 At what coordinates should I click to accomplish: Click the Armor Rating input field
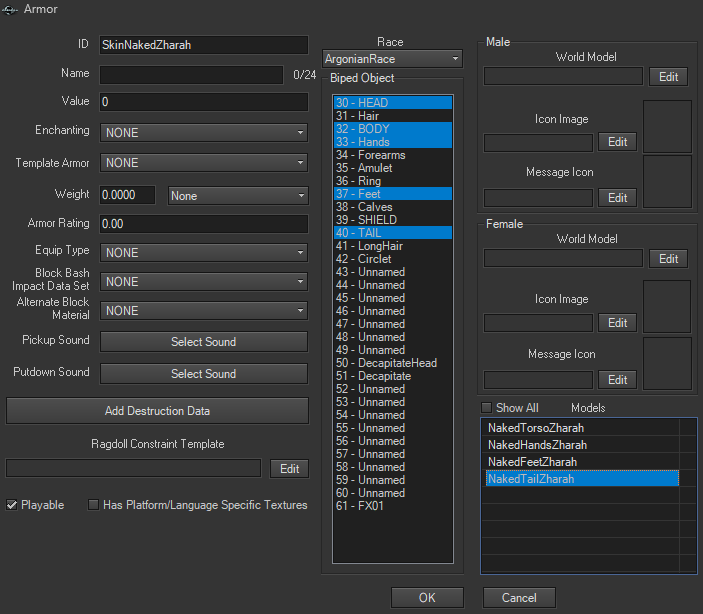[204, 224]
